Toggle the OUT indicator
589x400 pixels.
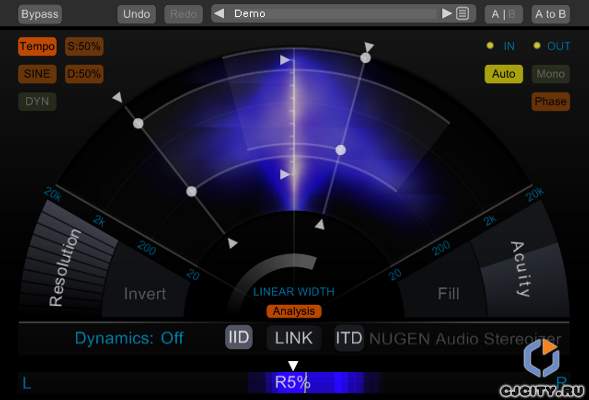pos(537,45)
